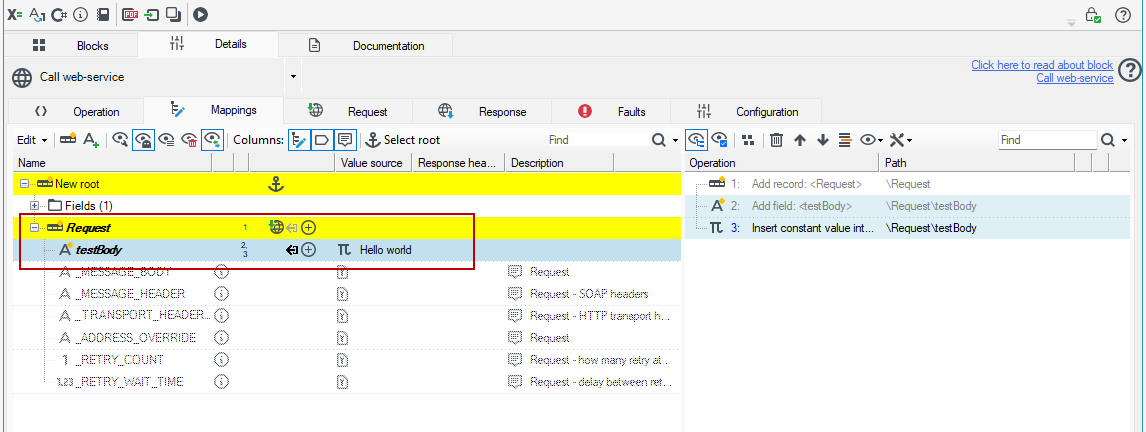Click the anchor icon on New root row
Screen dimensions: 1146x432
click(276, 184)
